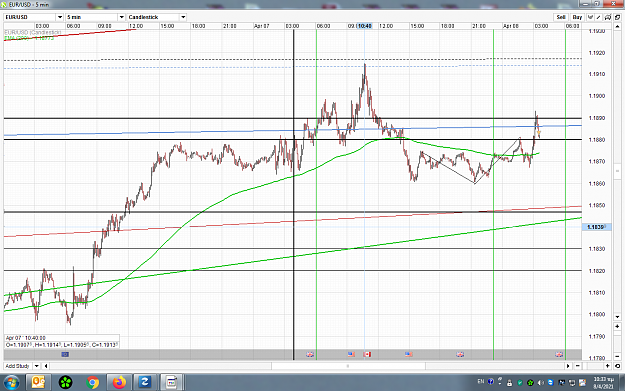625x391 pixels.
Task: Click the Add Study button
Action: click(x=18, y=366)
